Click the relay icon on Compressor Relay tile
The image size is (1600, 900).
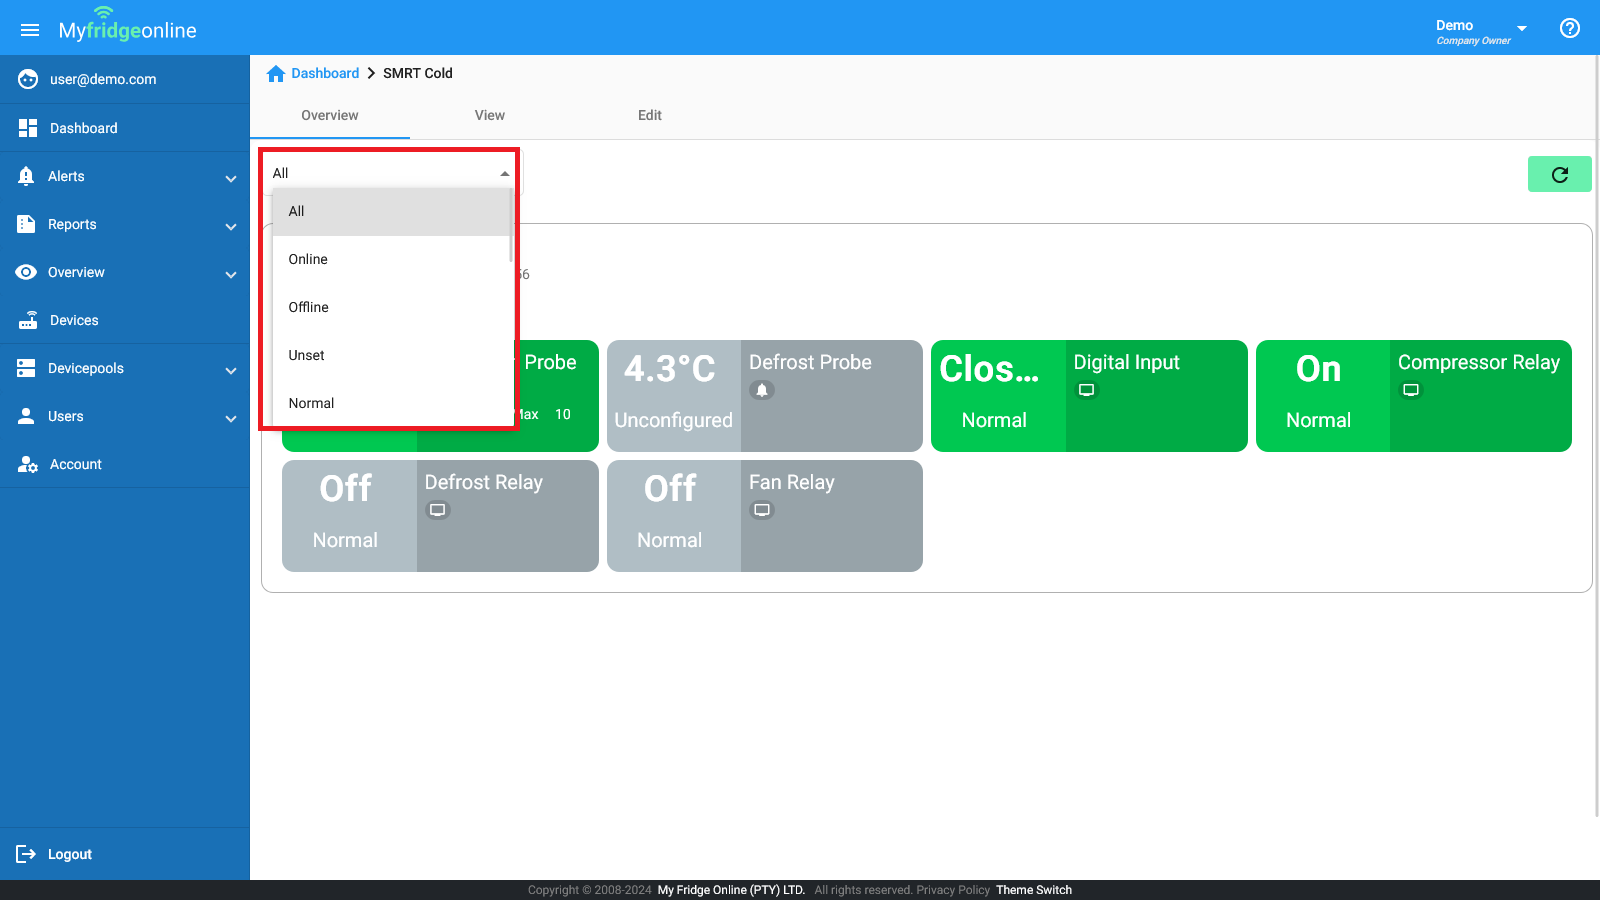(x=1411, y=390)
